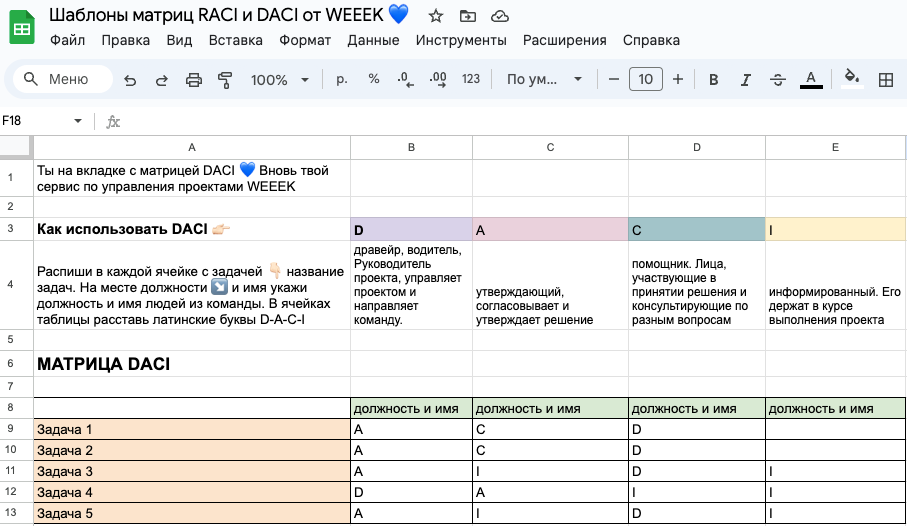Print the spreadsheet
Viewport: 907px width, 526px height.
194,80
